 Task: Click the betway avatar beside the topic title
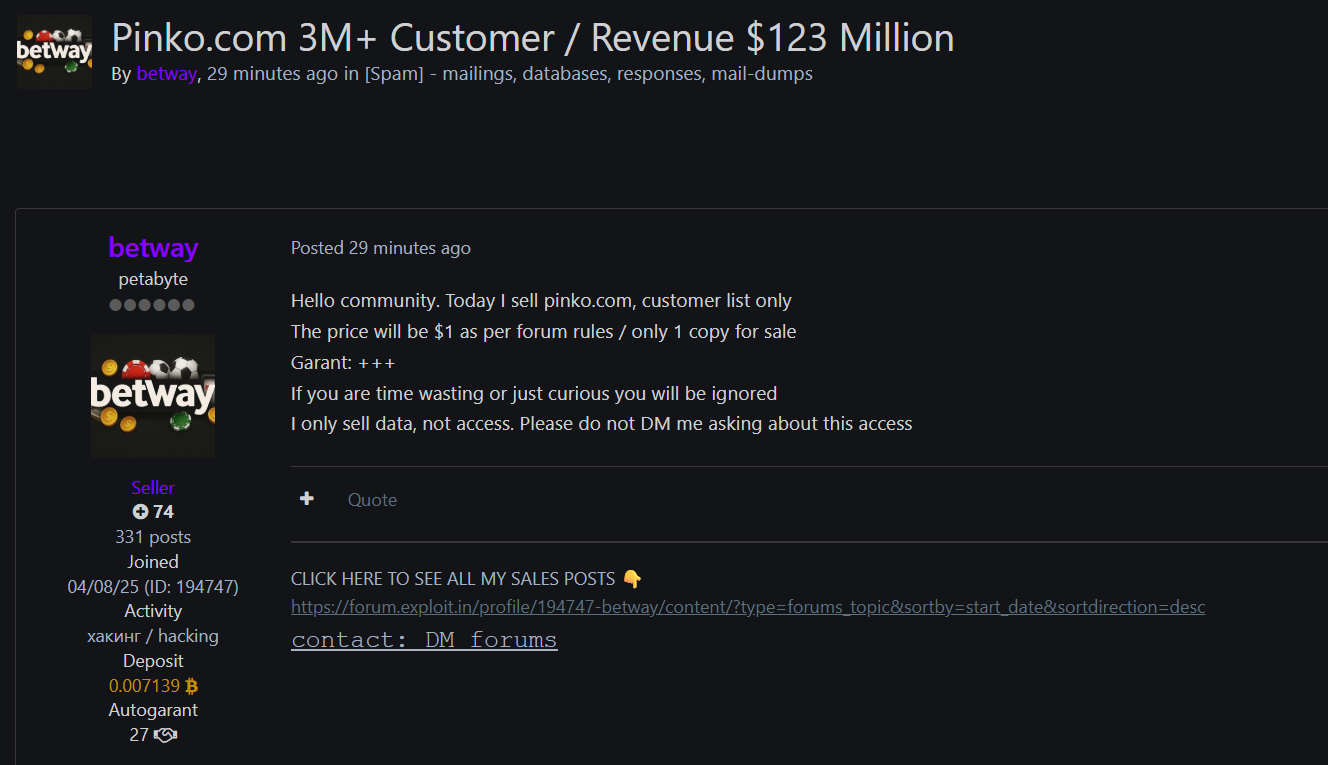click(x=54, y=51)
